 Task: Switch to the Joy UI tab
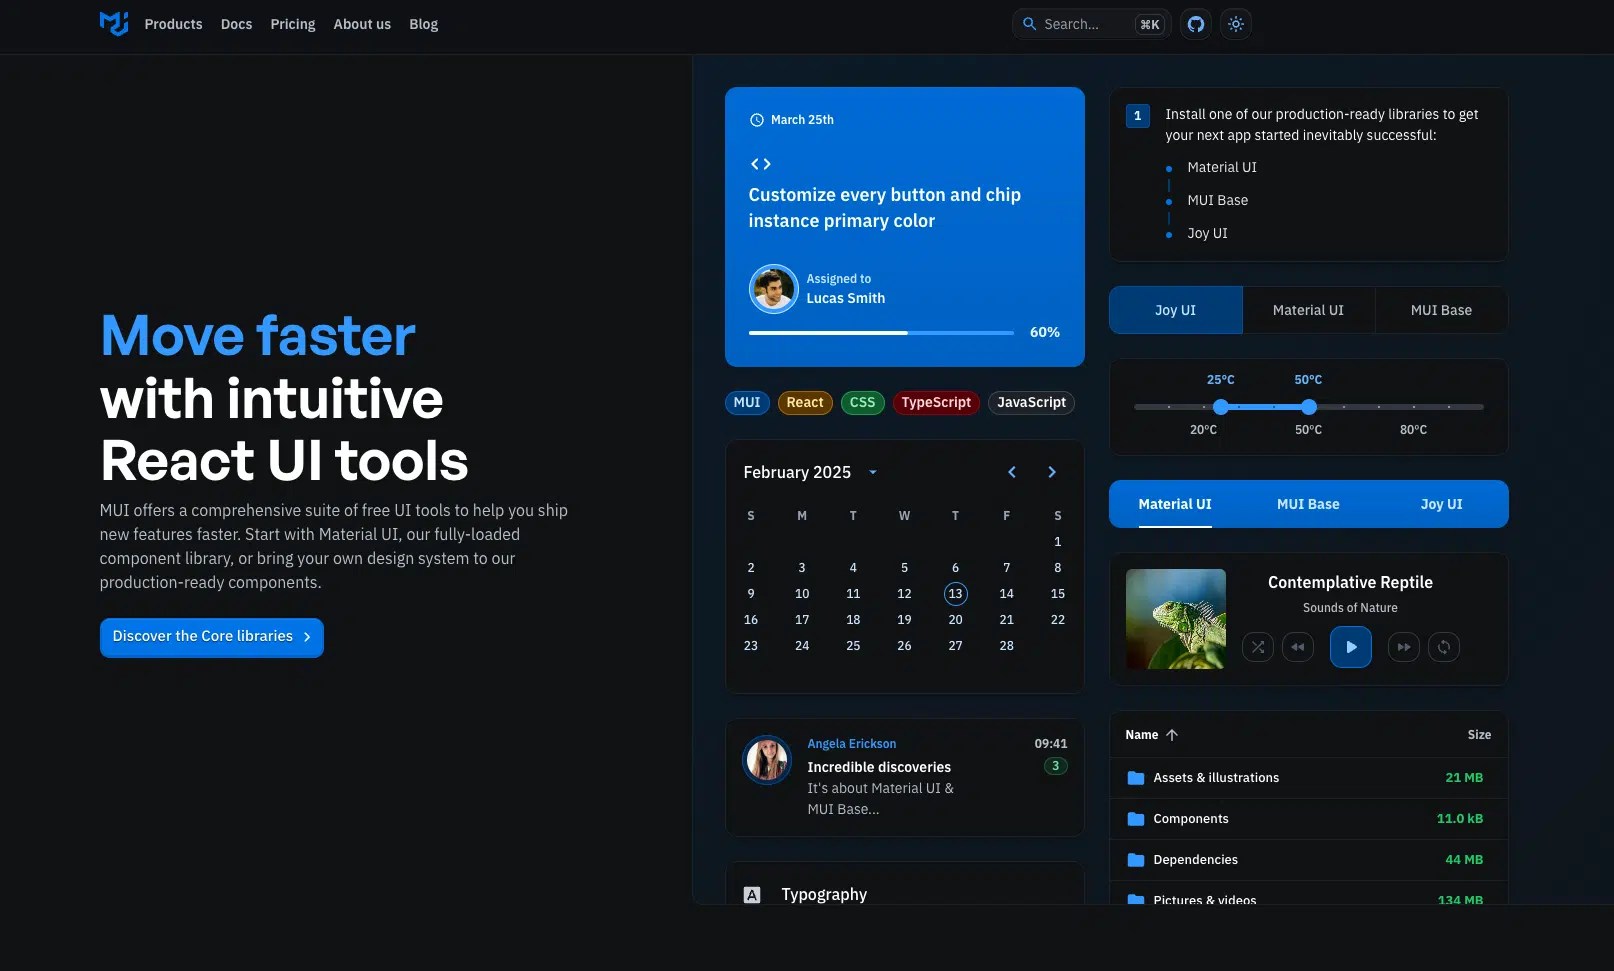click(x=1442, y=504)
